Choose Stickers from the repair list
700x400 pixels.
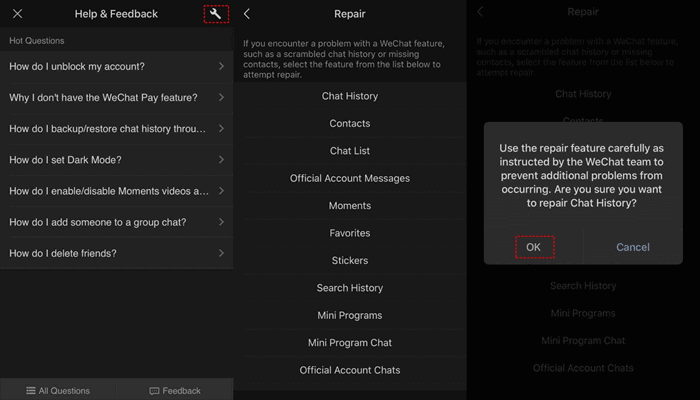[x=349, y=260]
